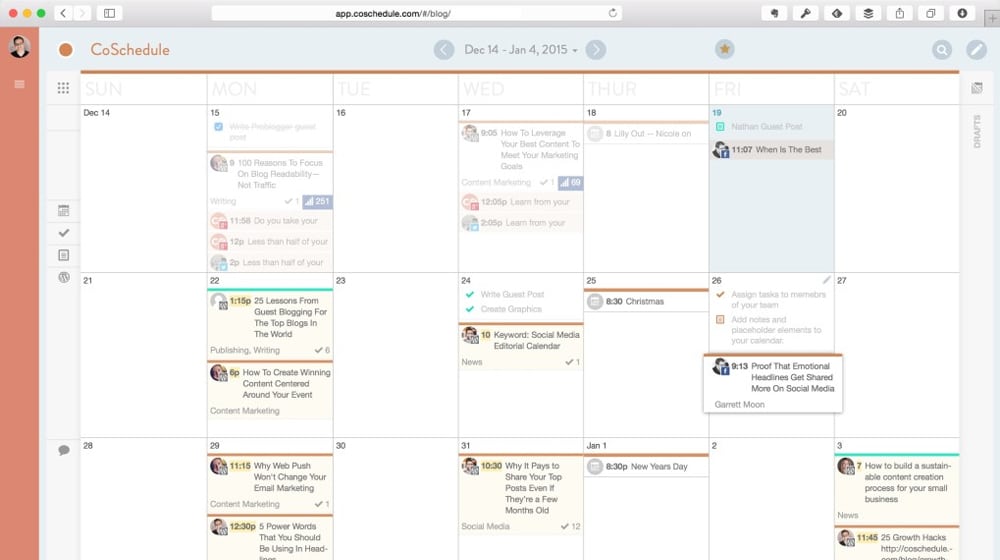Click the 251 stats badge on Writing post
This screenshot has width=1000, height=560.
point(317,202)
